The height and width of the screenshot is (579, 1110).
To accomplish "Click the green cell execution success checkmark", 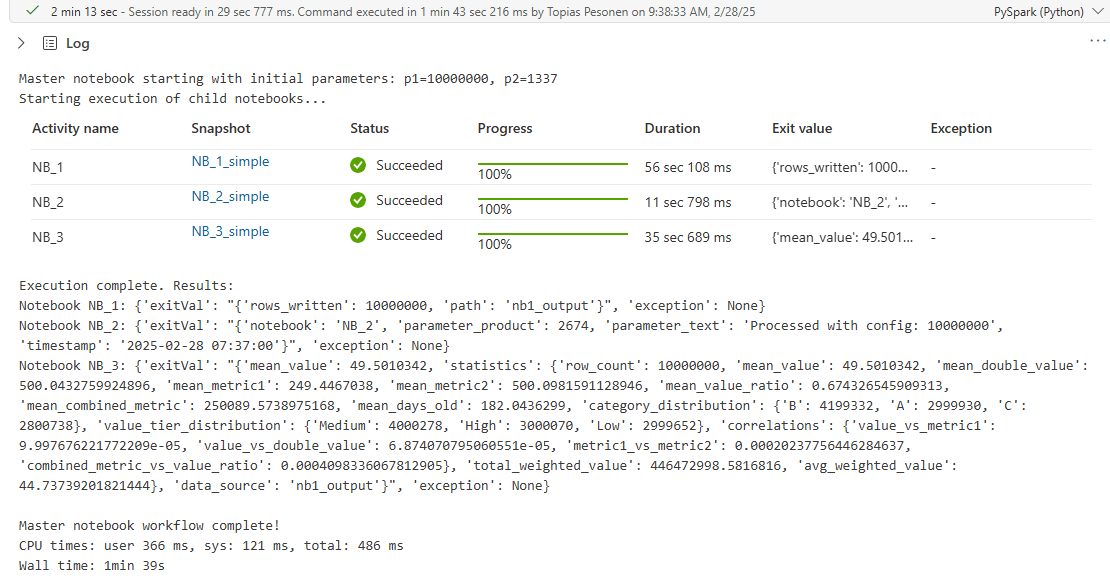I will pos(34,11).
